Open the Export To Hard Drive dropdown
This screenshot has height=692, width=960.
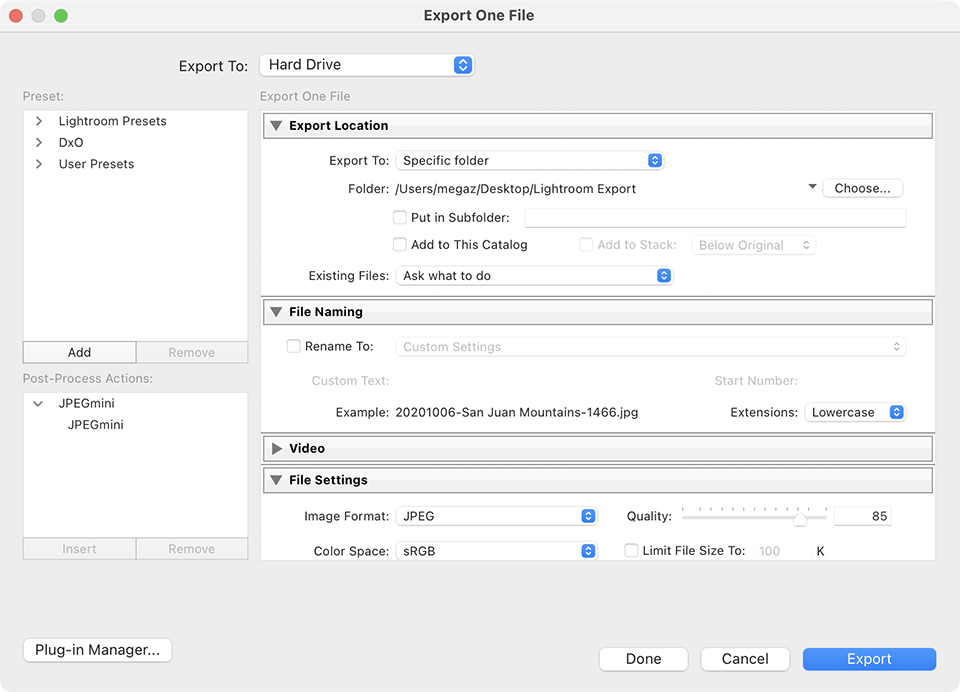[x=366, y=65]
